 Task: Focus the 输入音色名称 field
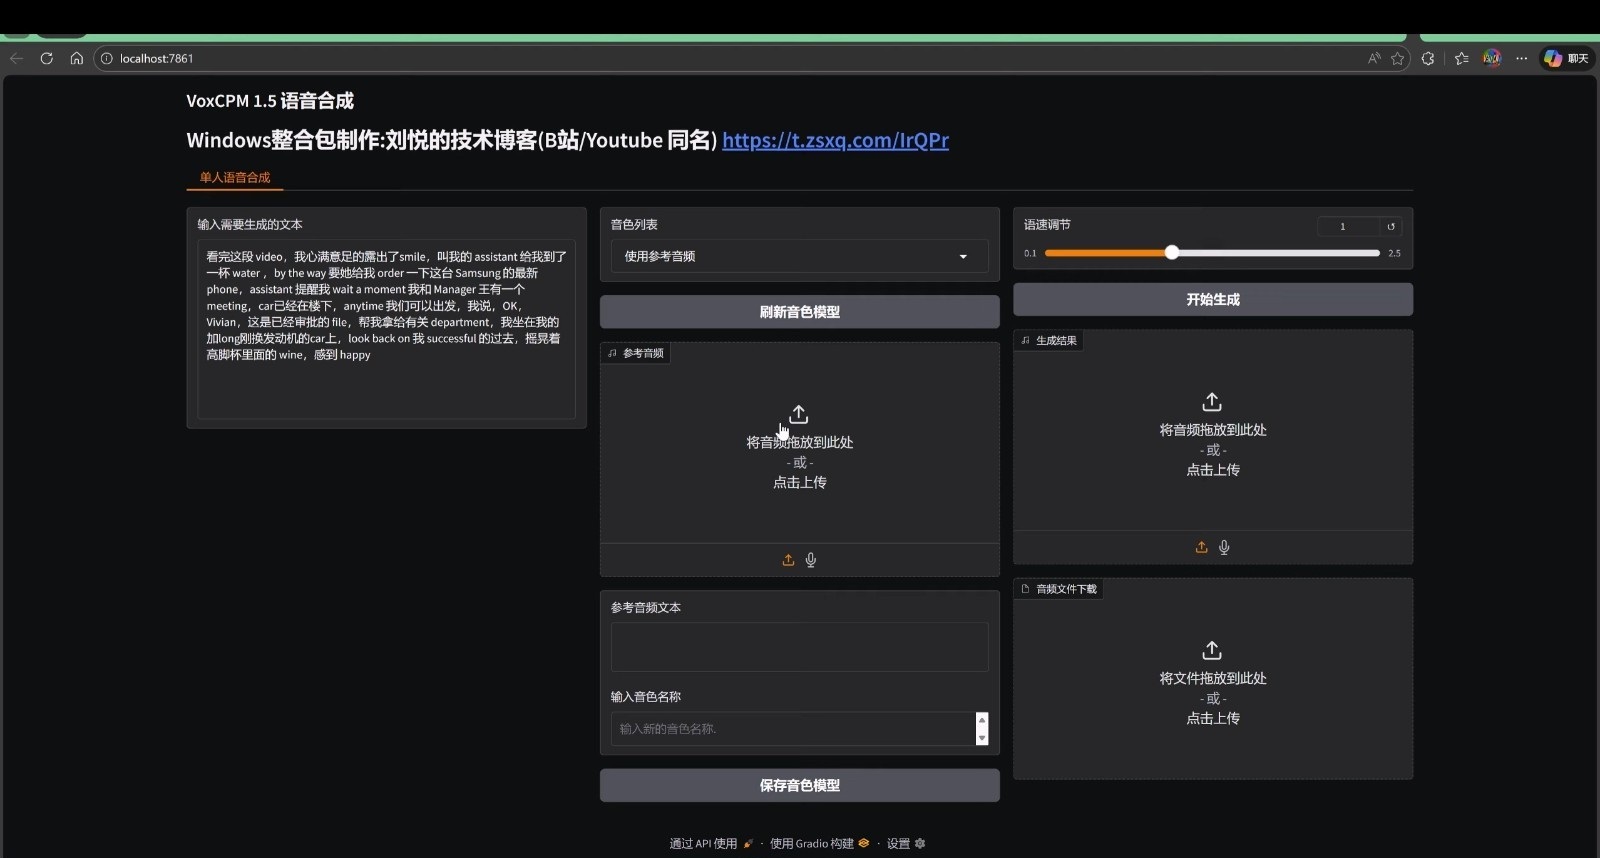click(x=792, y=728)
